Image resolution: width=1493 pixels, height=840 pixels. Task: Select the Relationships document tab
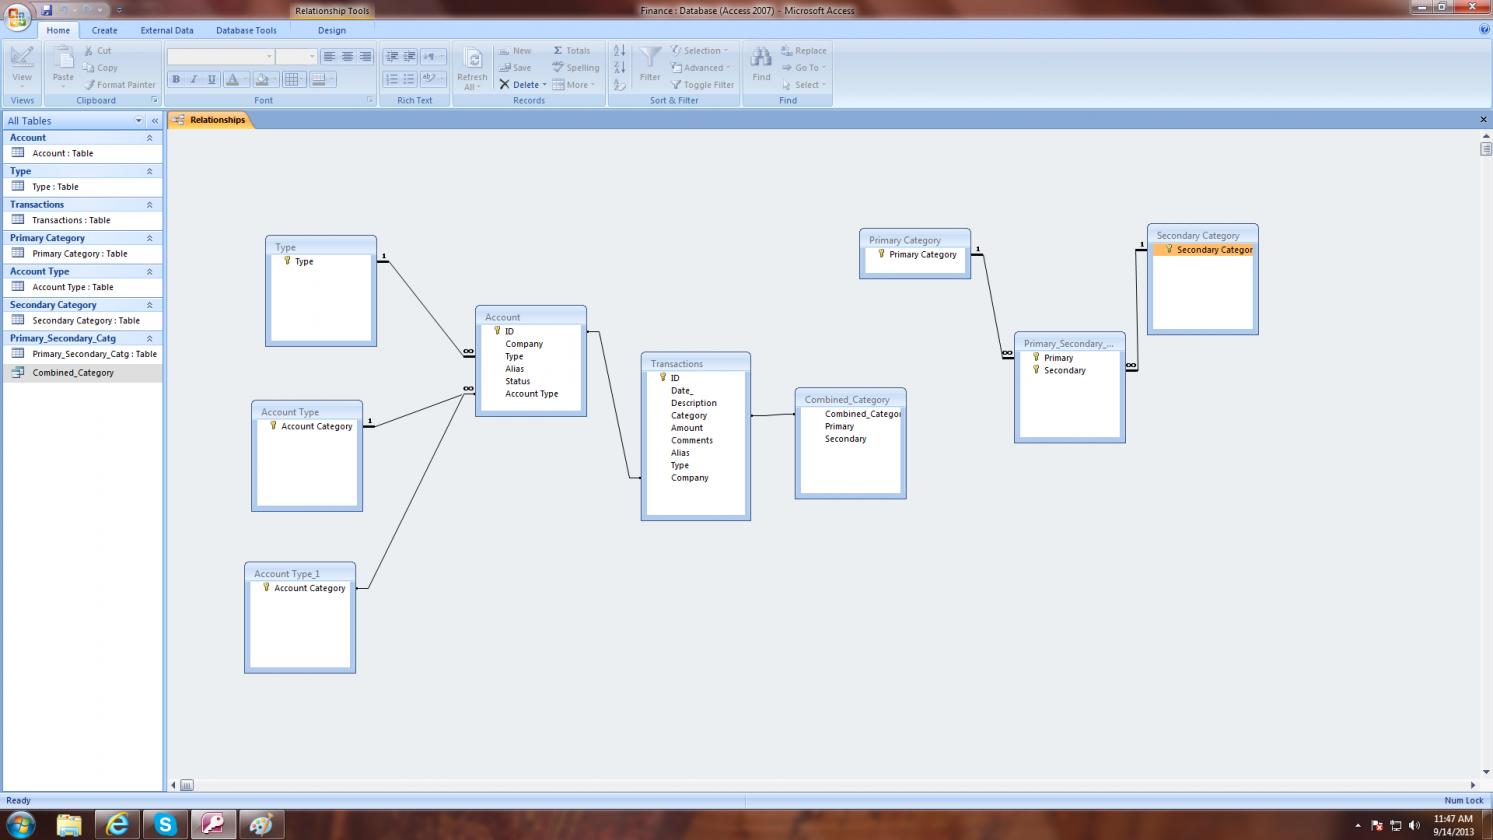pyautogui.click(x=209, y=120)
